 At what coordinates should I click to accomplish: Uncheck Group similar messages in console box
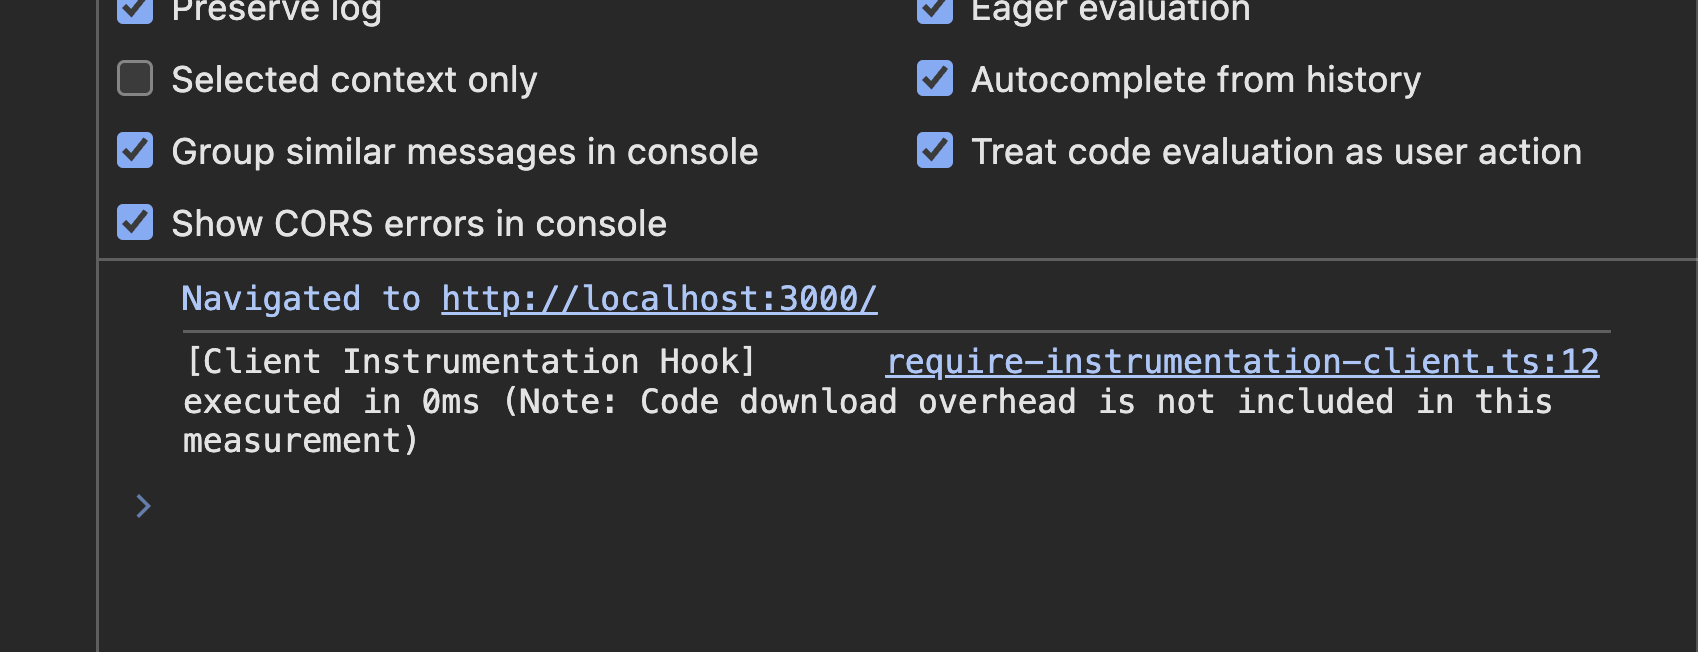point(135,150)
